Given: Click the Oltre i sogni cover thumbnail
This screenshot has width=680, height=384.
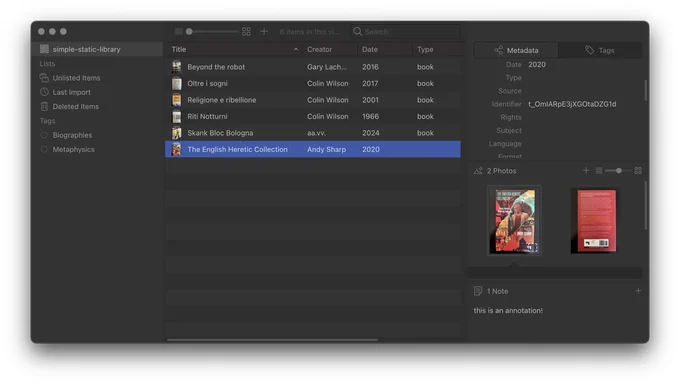Looking at the screenshot, I should (x=177, y=84).
